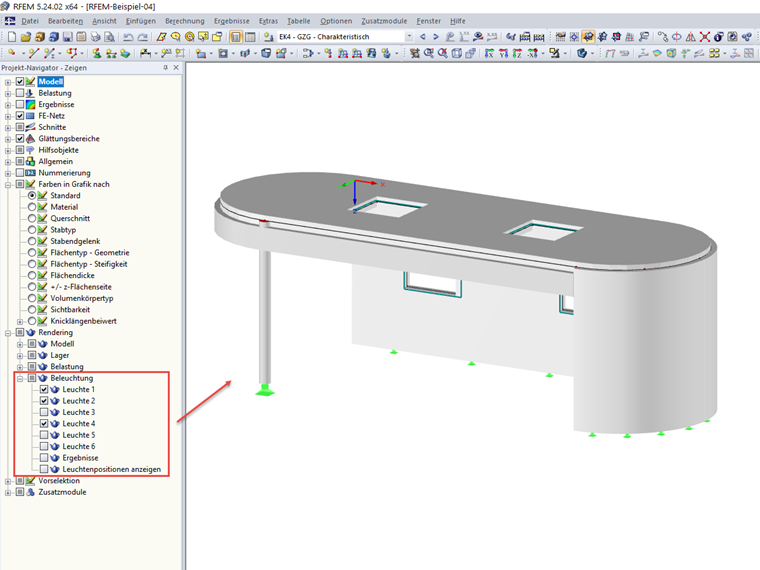Select the Sichtbarkeit tree item

coord(70,309)
